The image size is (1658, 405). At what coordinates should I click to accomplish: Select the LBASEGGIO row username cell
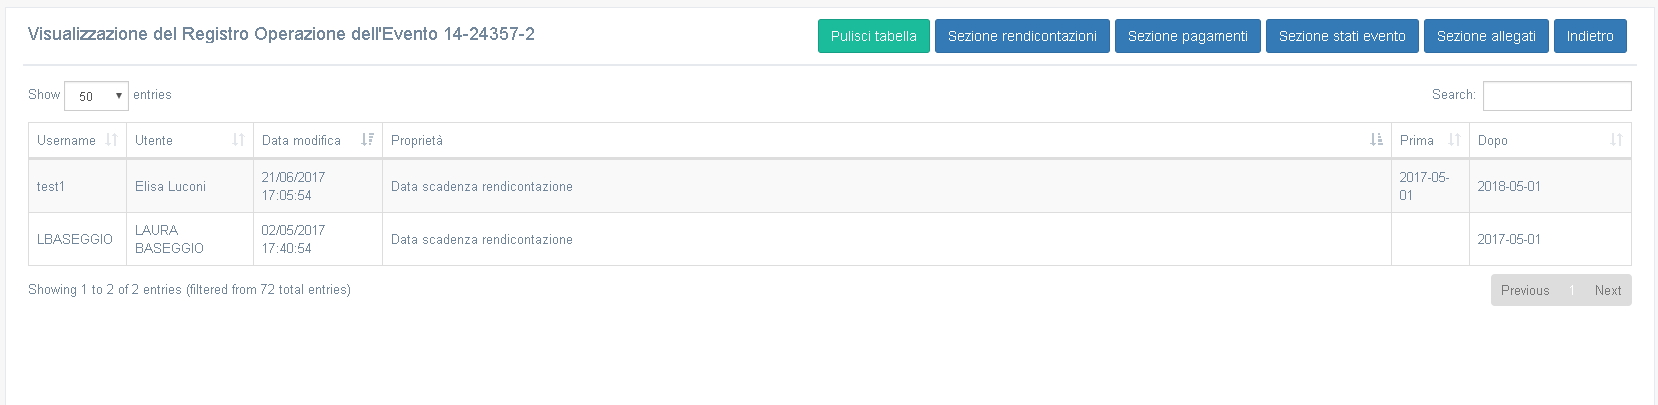[77, 239]
